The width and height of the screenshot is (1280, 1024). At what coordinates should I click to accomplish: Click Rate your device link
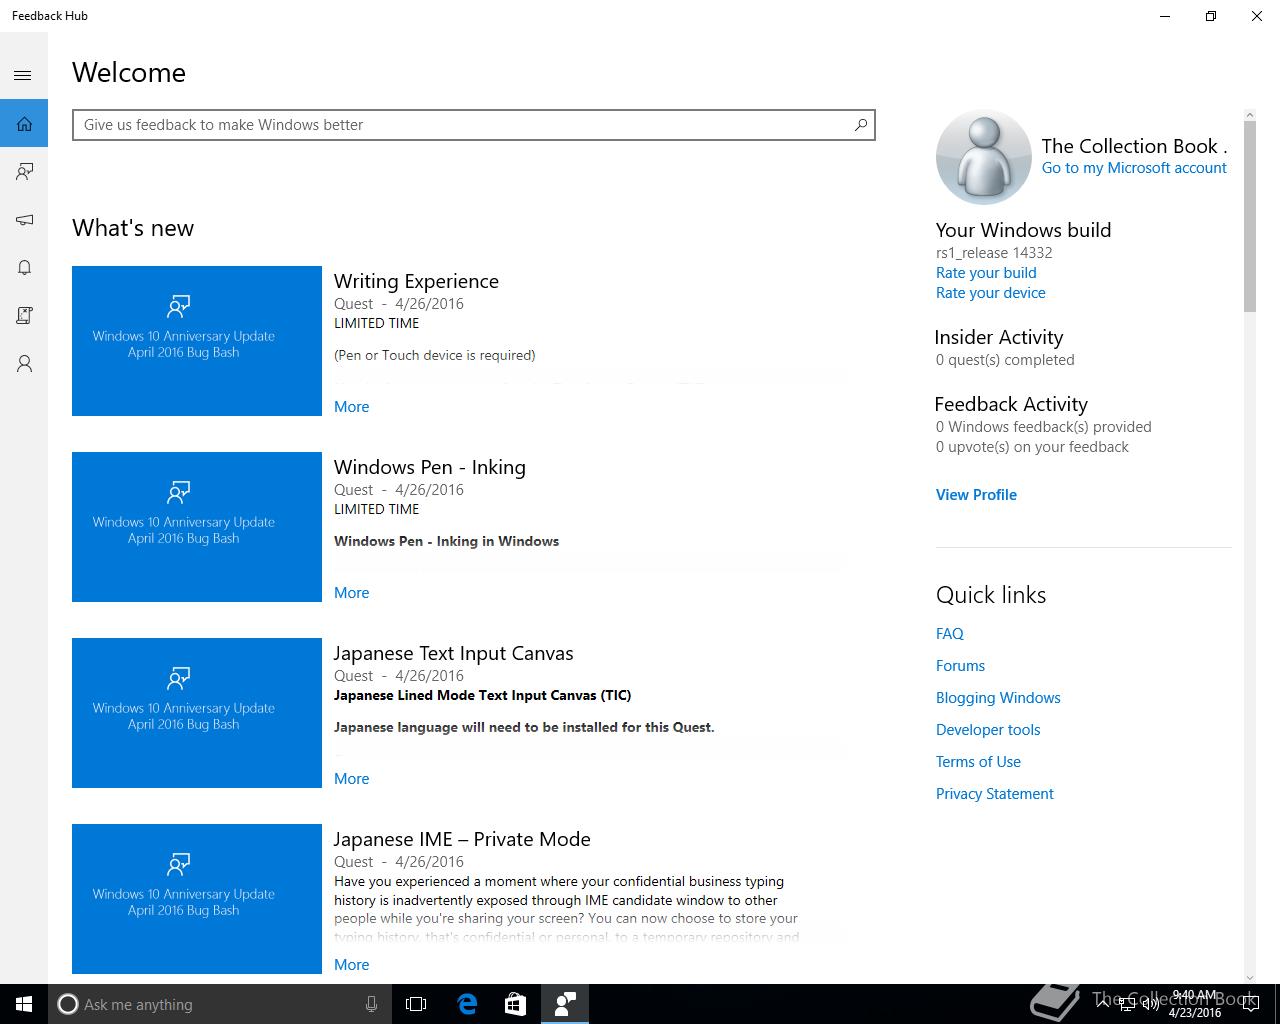(x=991, y=293)
